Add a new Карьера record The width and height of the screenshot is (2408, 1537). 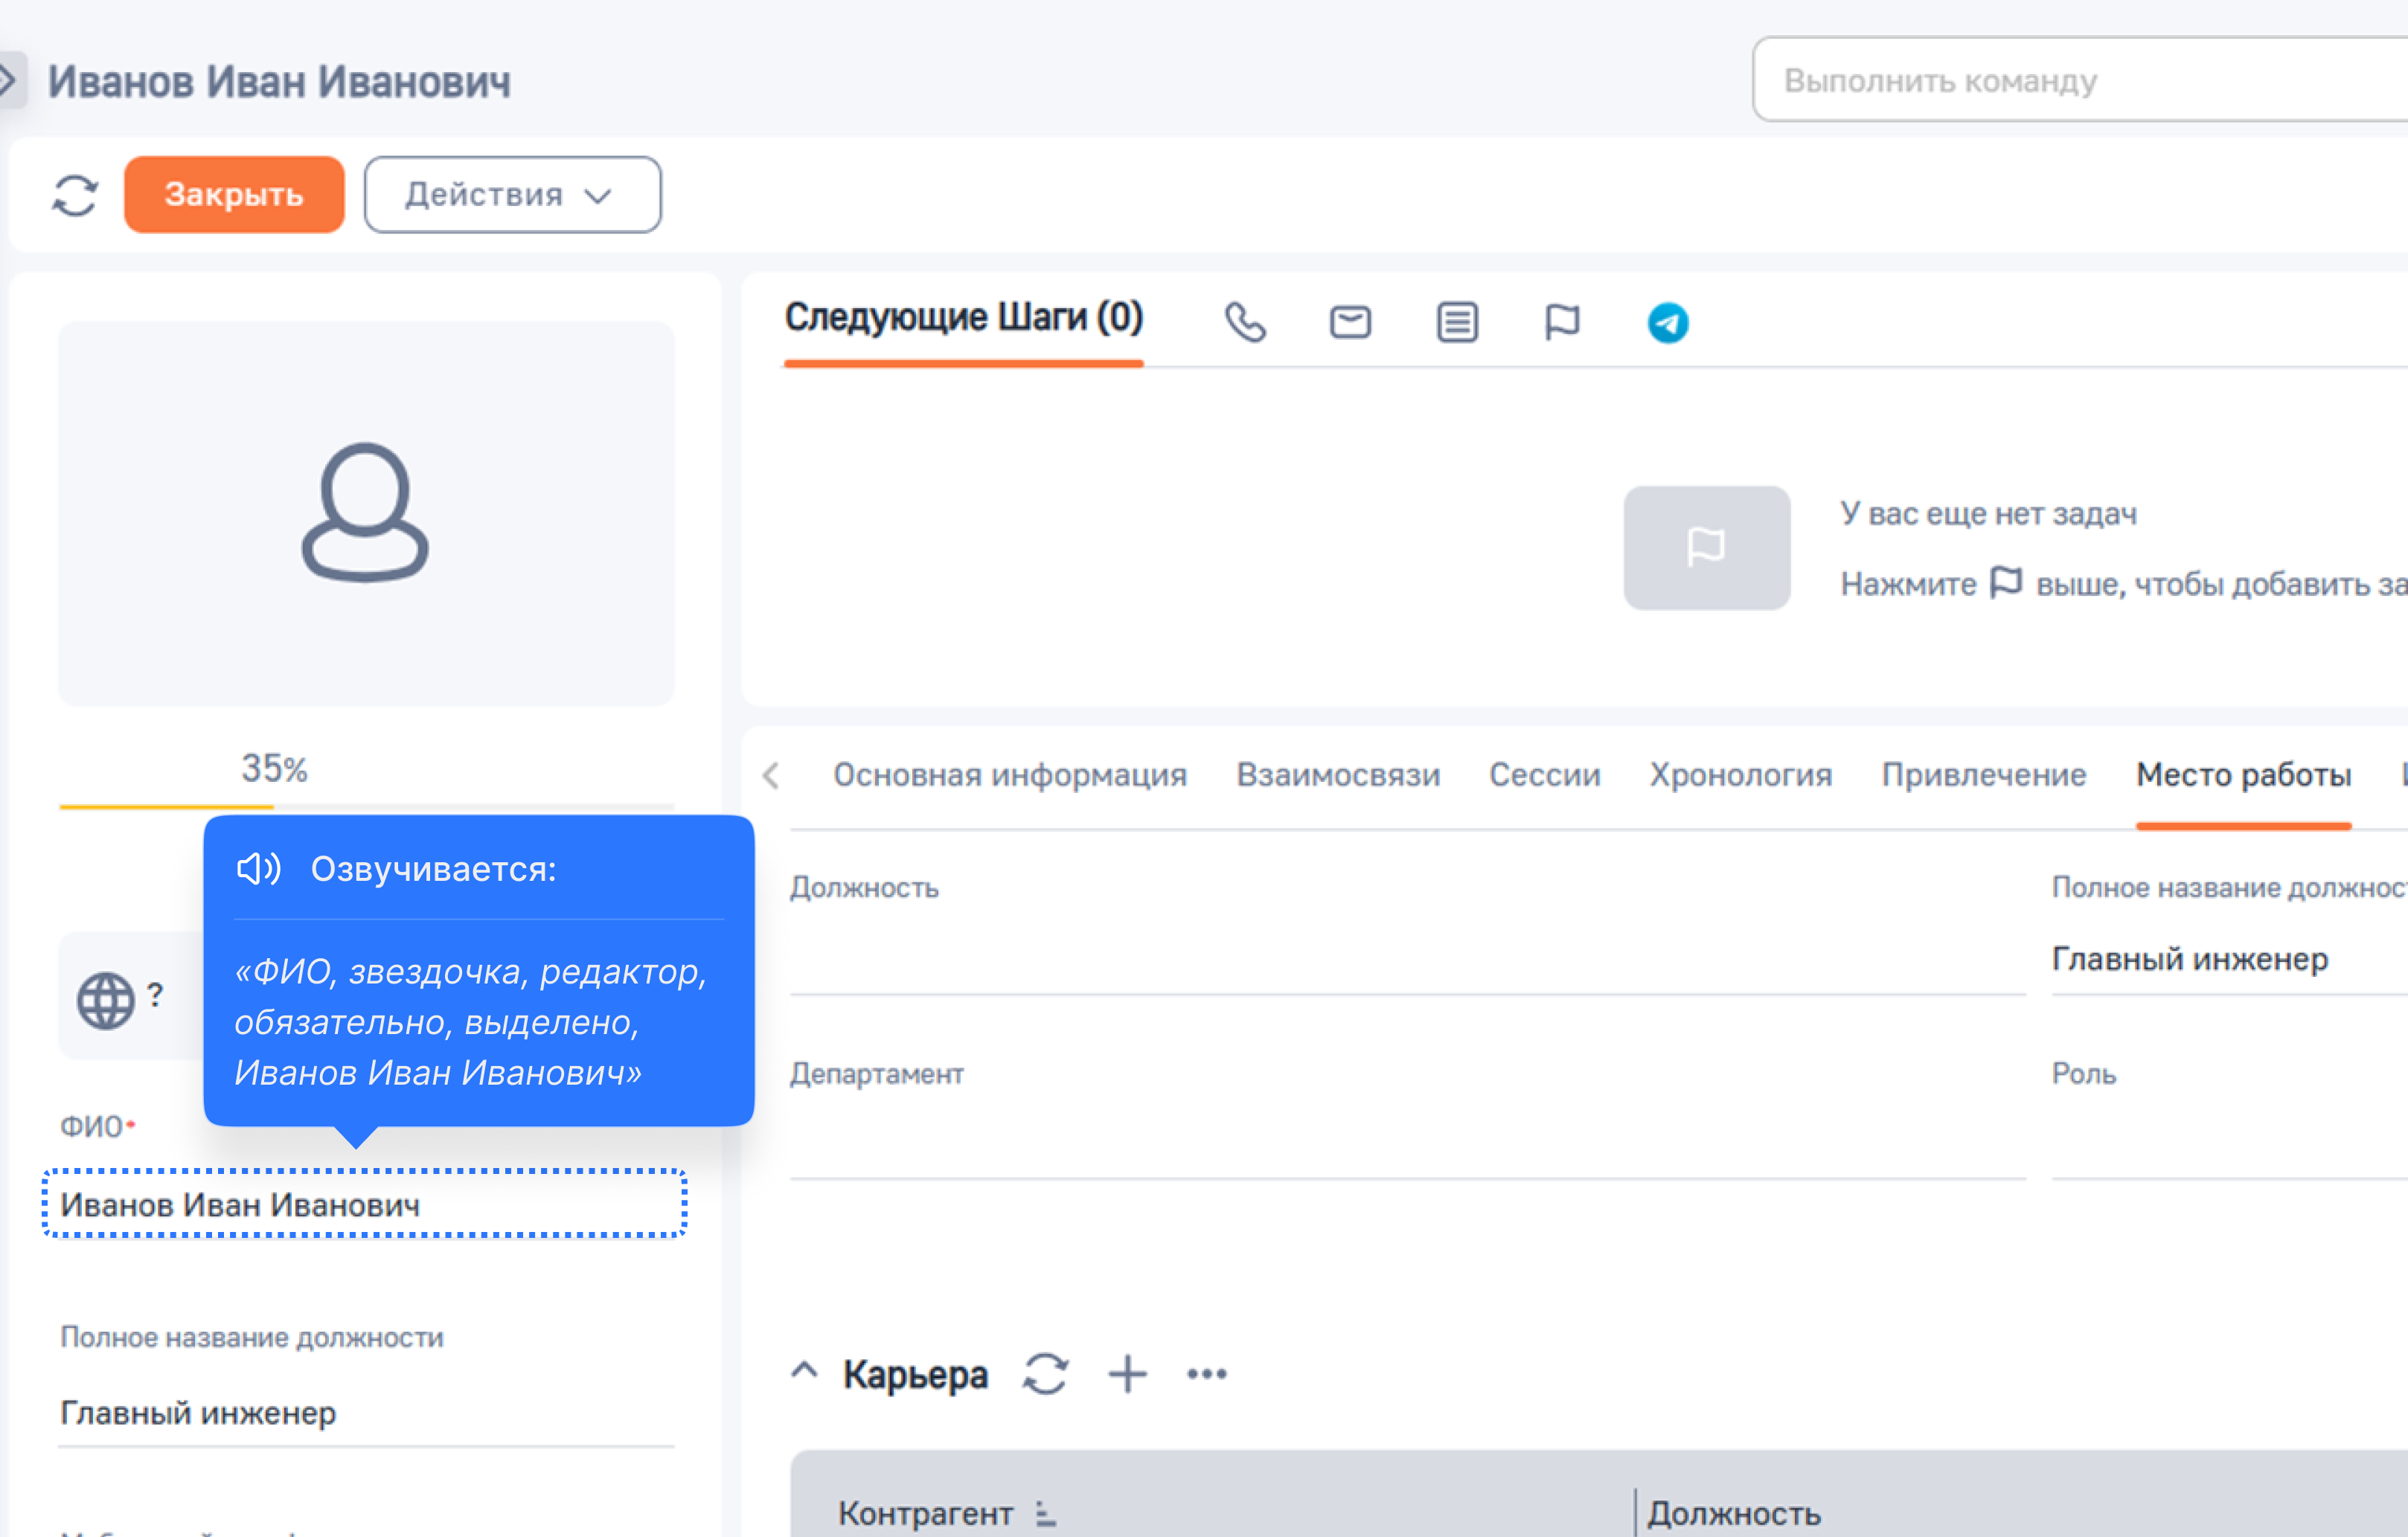tap(1127, 1373)
